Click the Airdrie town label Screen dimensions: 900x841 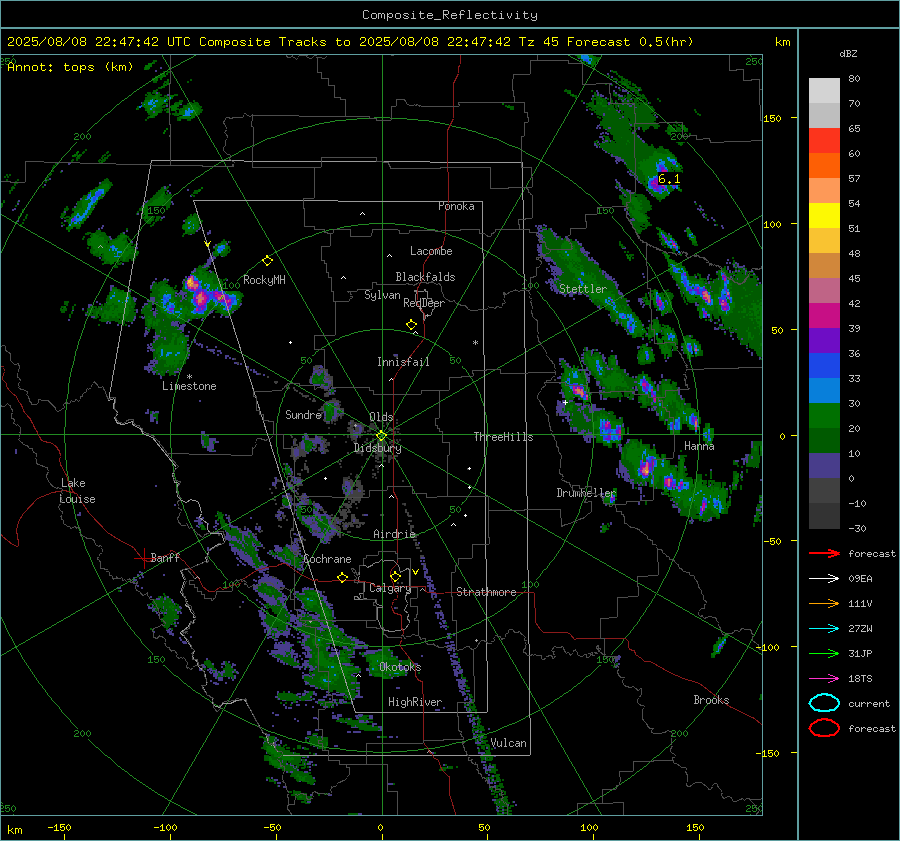click(x=394, y=534)
